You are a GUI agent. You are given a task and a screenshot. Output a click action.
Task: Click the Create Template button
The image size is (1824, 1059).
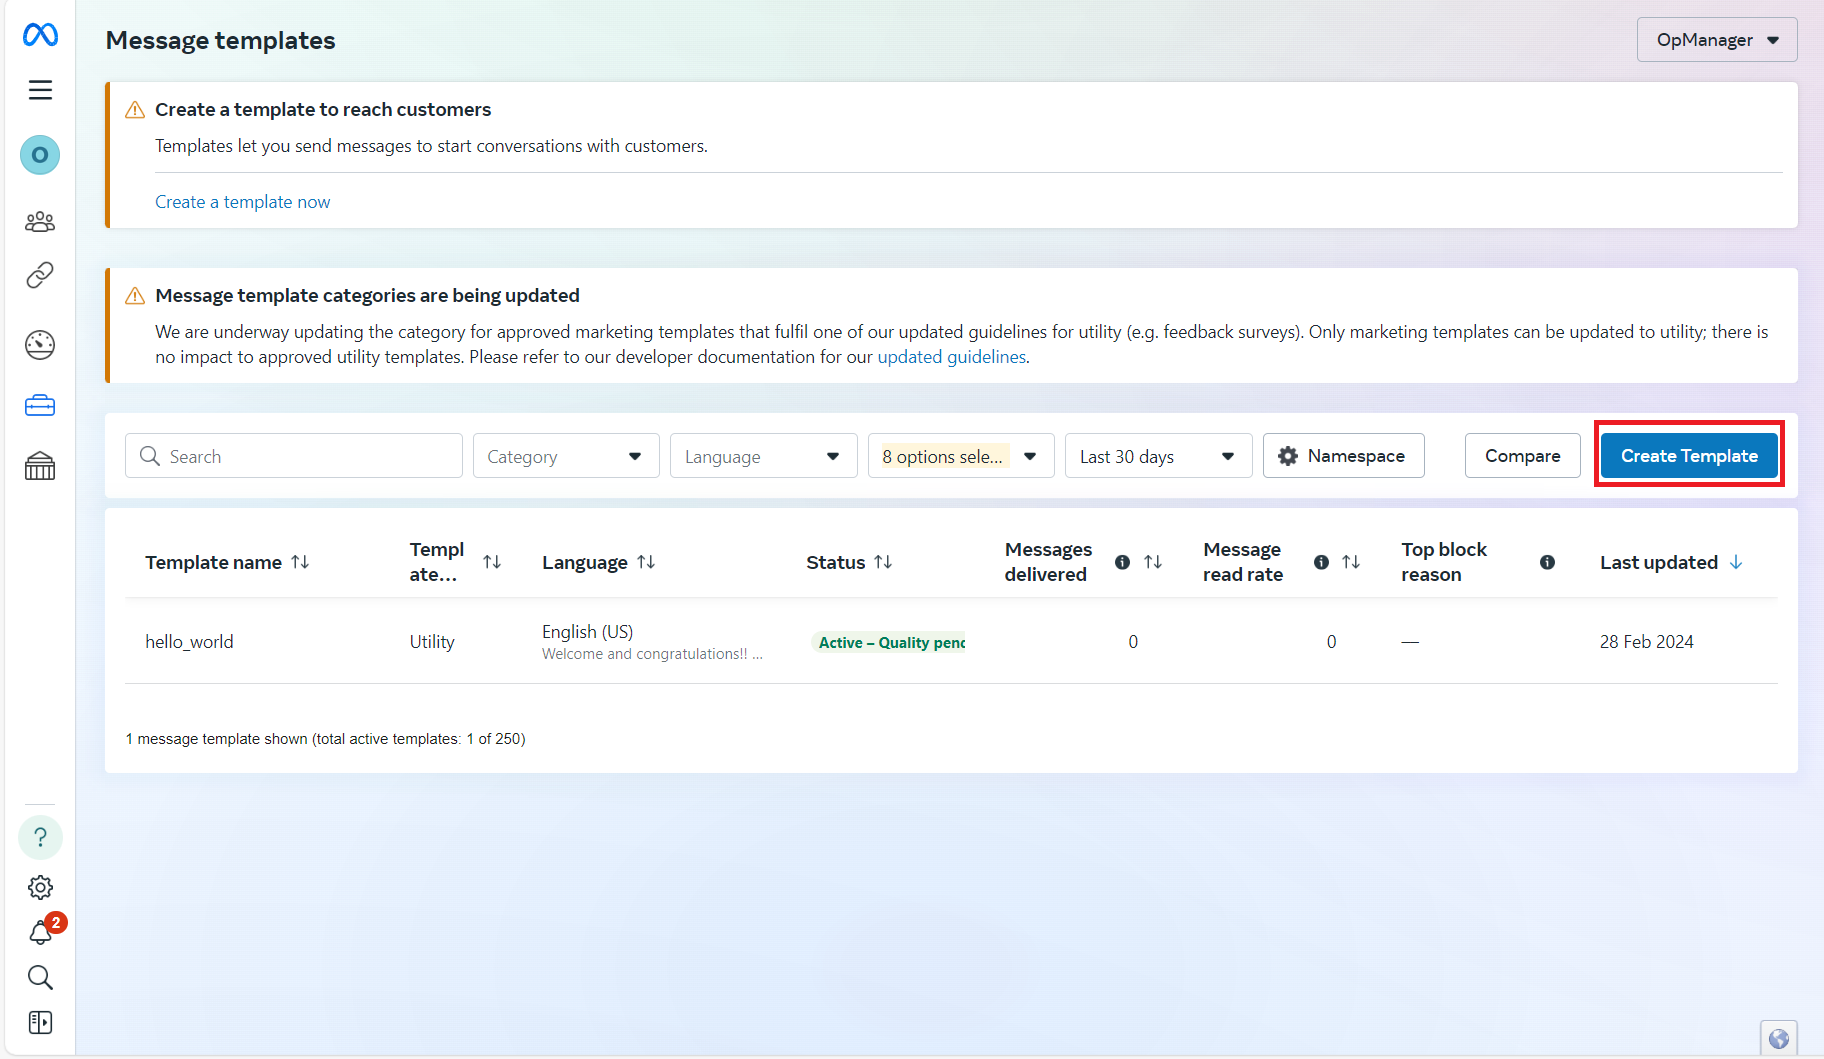[x=1688, y=456]
